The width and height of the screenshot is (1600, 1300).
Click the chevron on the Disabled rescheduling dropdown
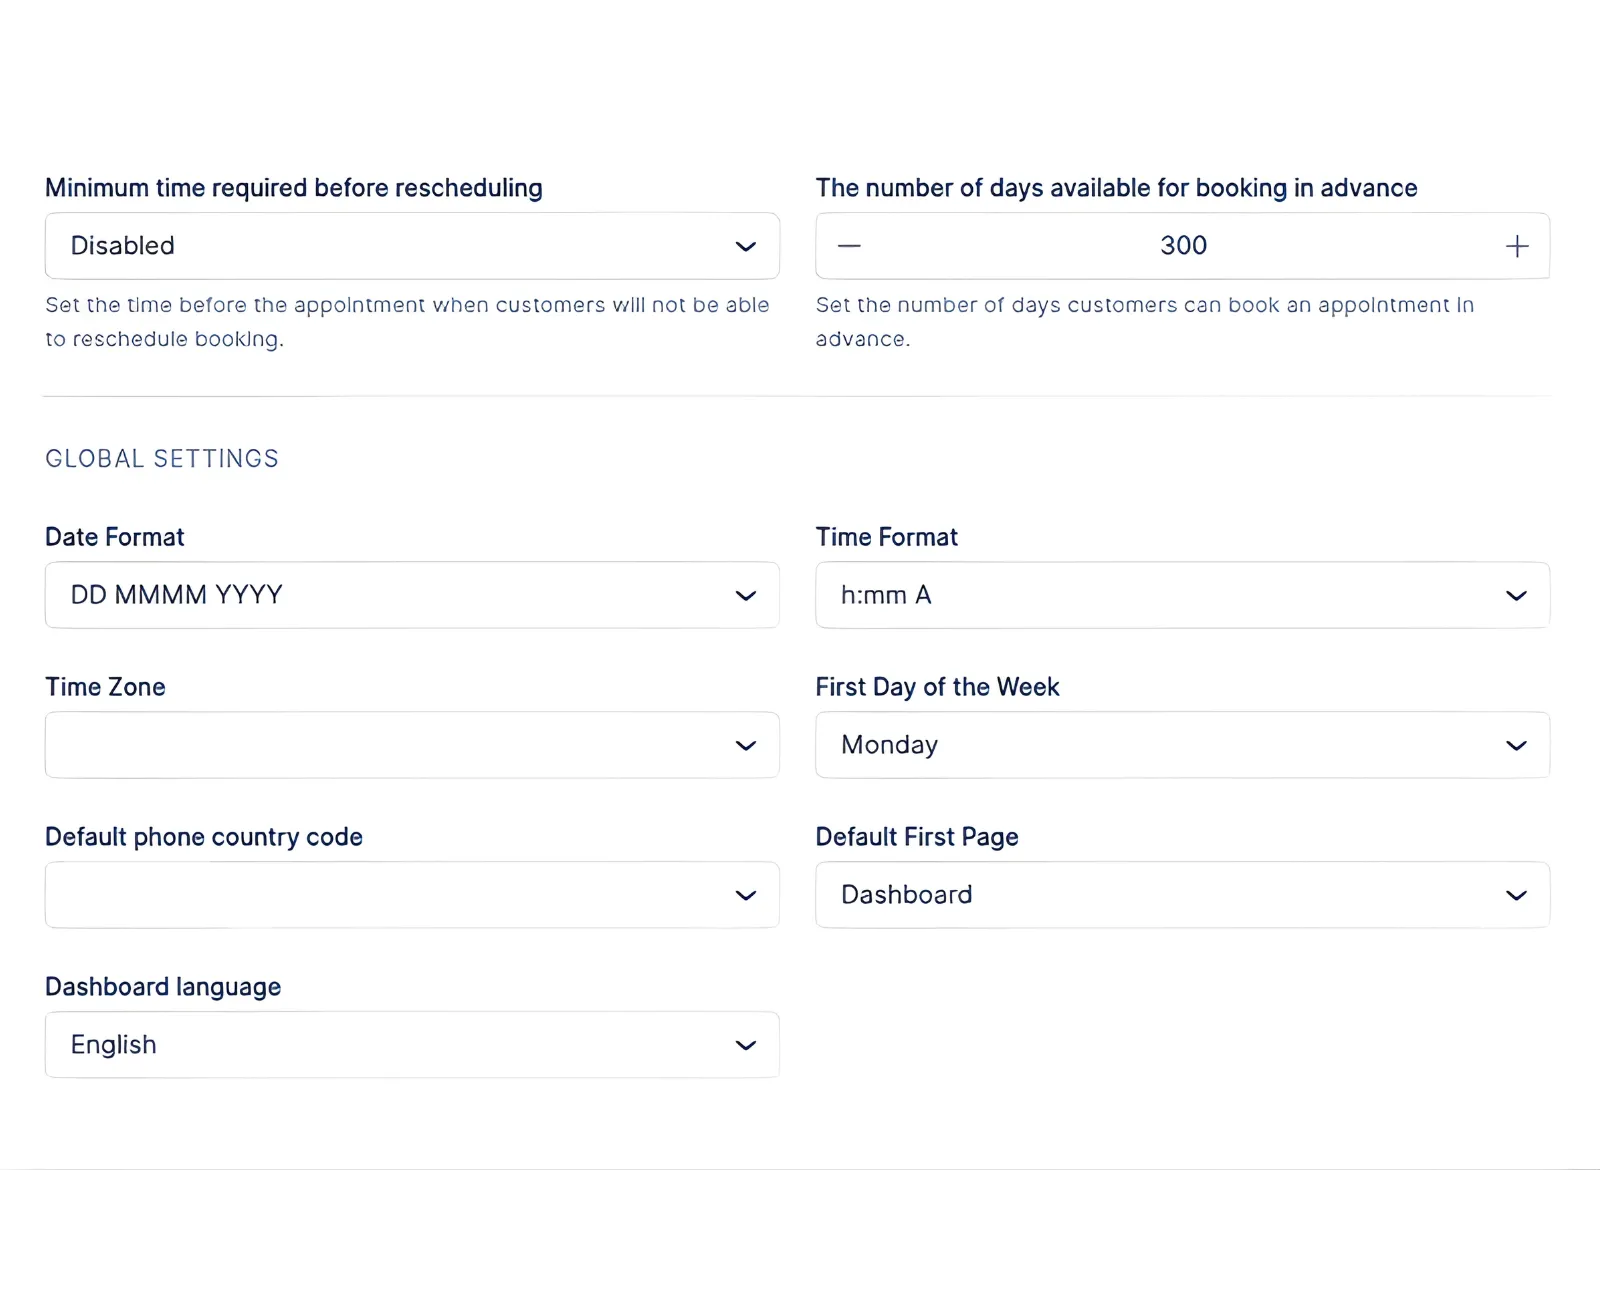[x=746, y=246]
